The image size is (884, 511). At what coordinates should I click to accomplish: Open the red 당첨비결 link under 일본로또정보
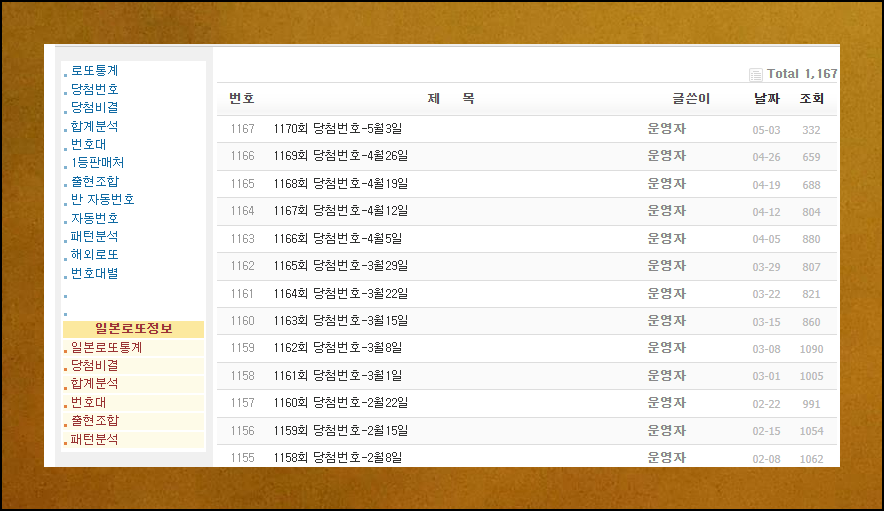tap(94, 365)
